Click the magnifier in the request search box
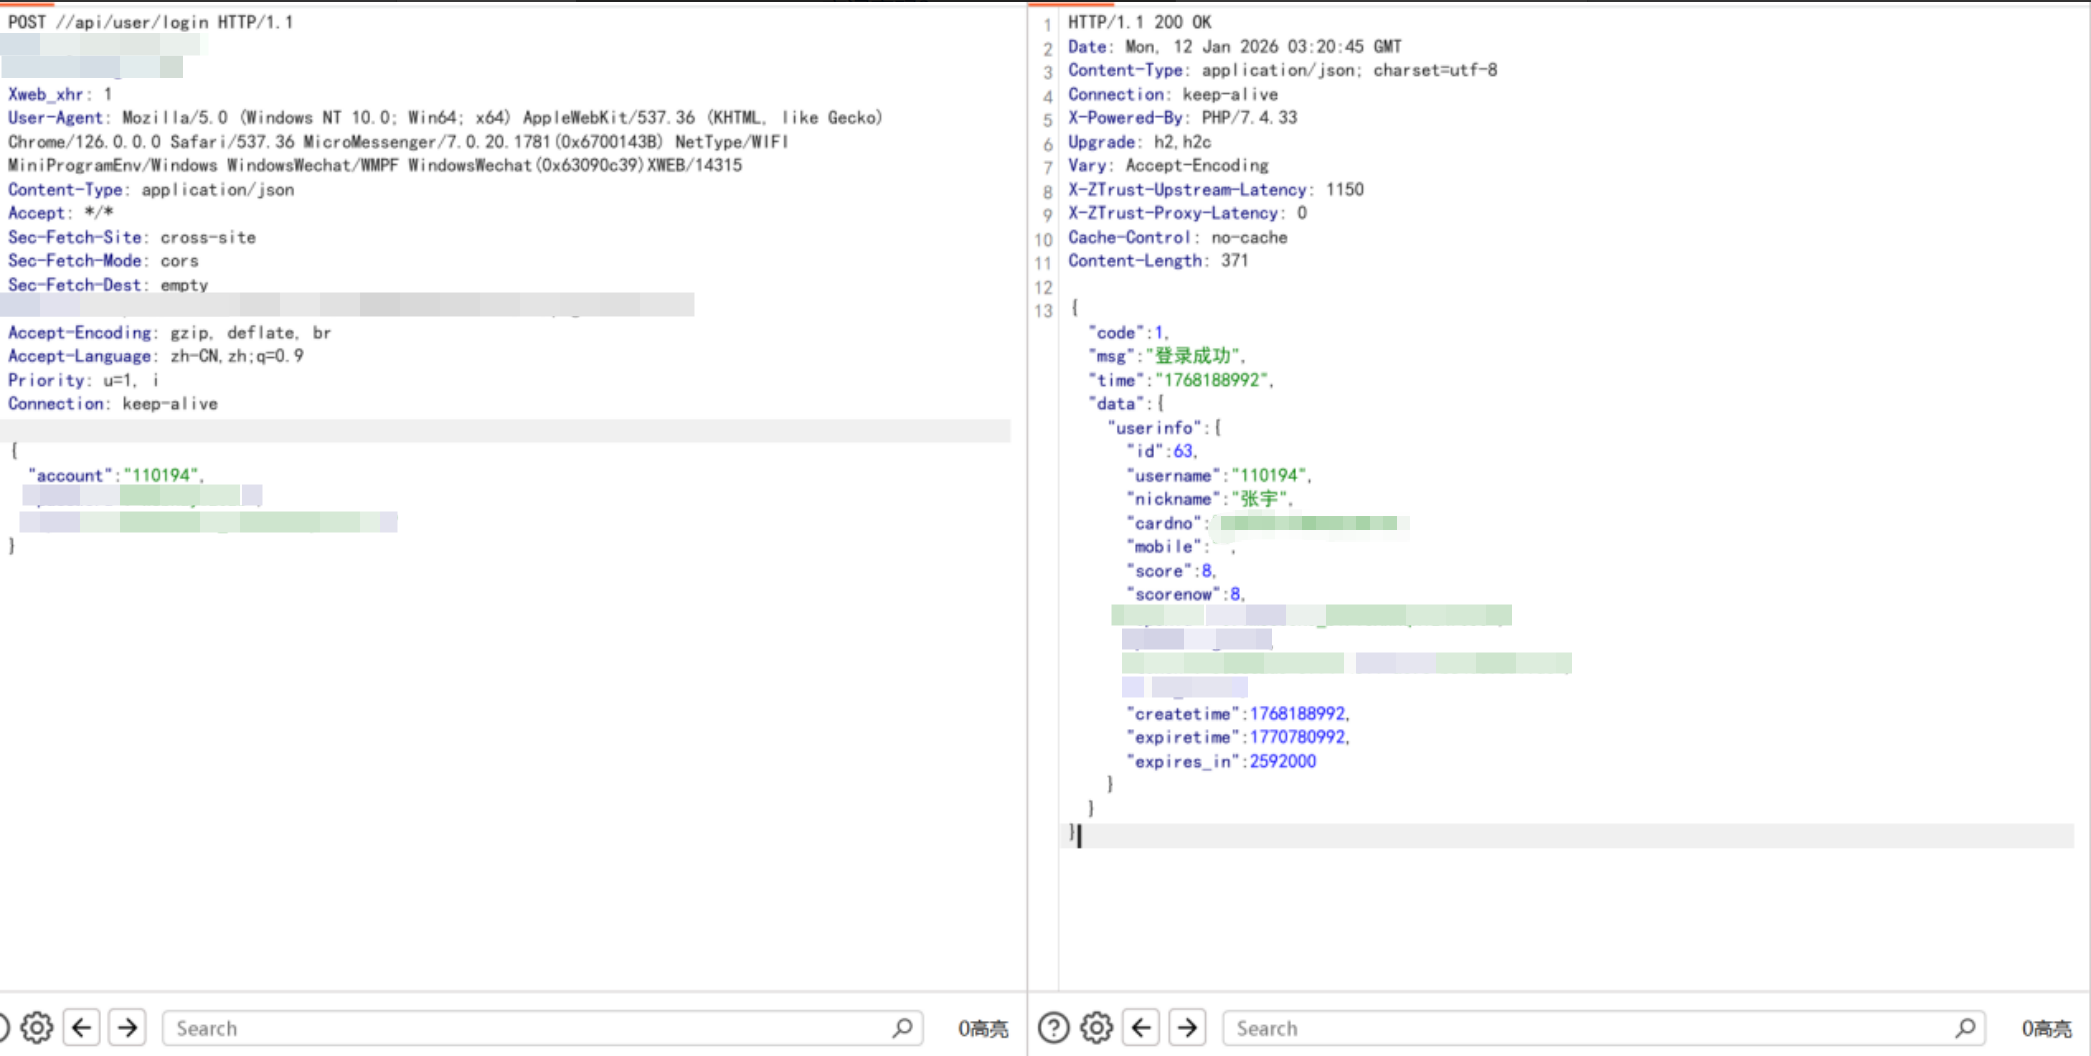Image resolution: width=2091 pixels, height=1056 pixels. (x=902, y=1028)
